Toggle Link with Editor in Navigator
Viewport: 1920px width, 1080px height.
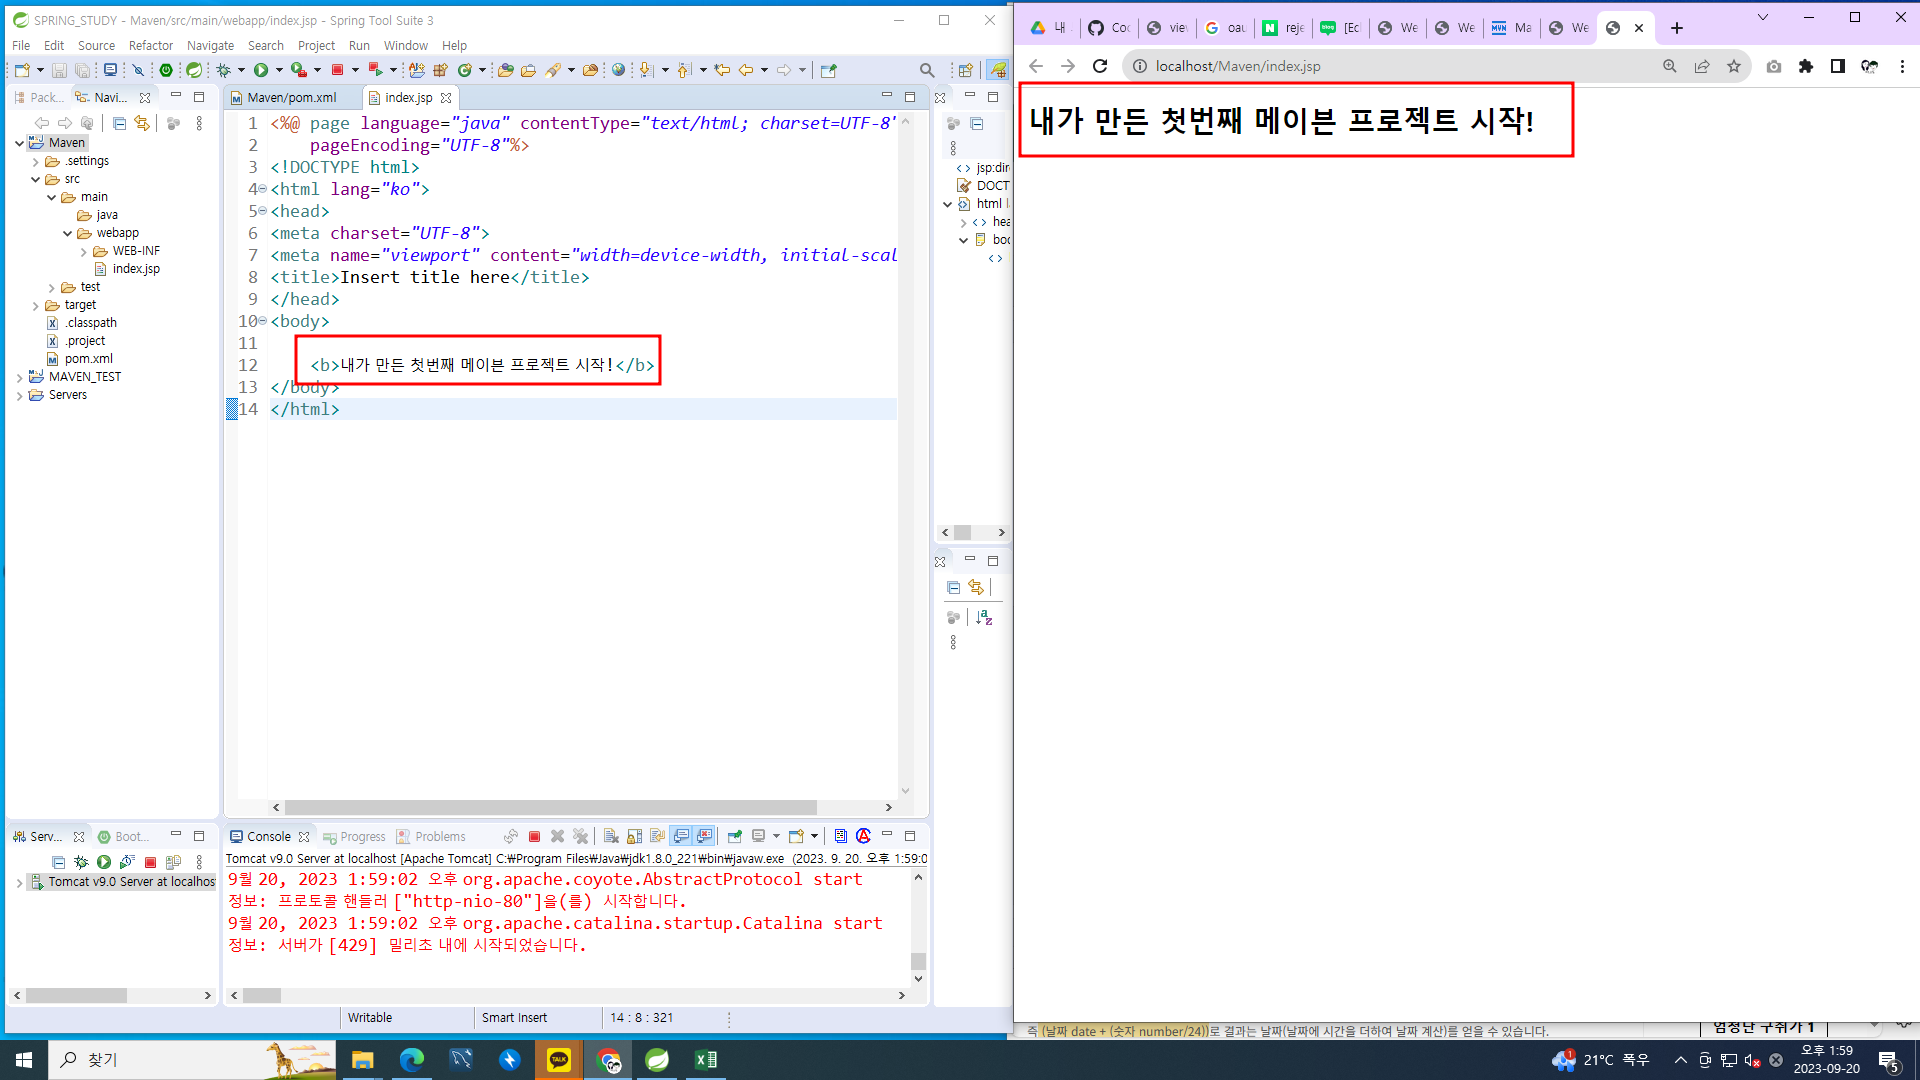(x=142, y=123)
